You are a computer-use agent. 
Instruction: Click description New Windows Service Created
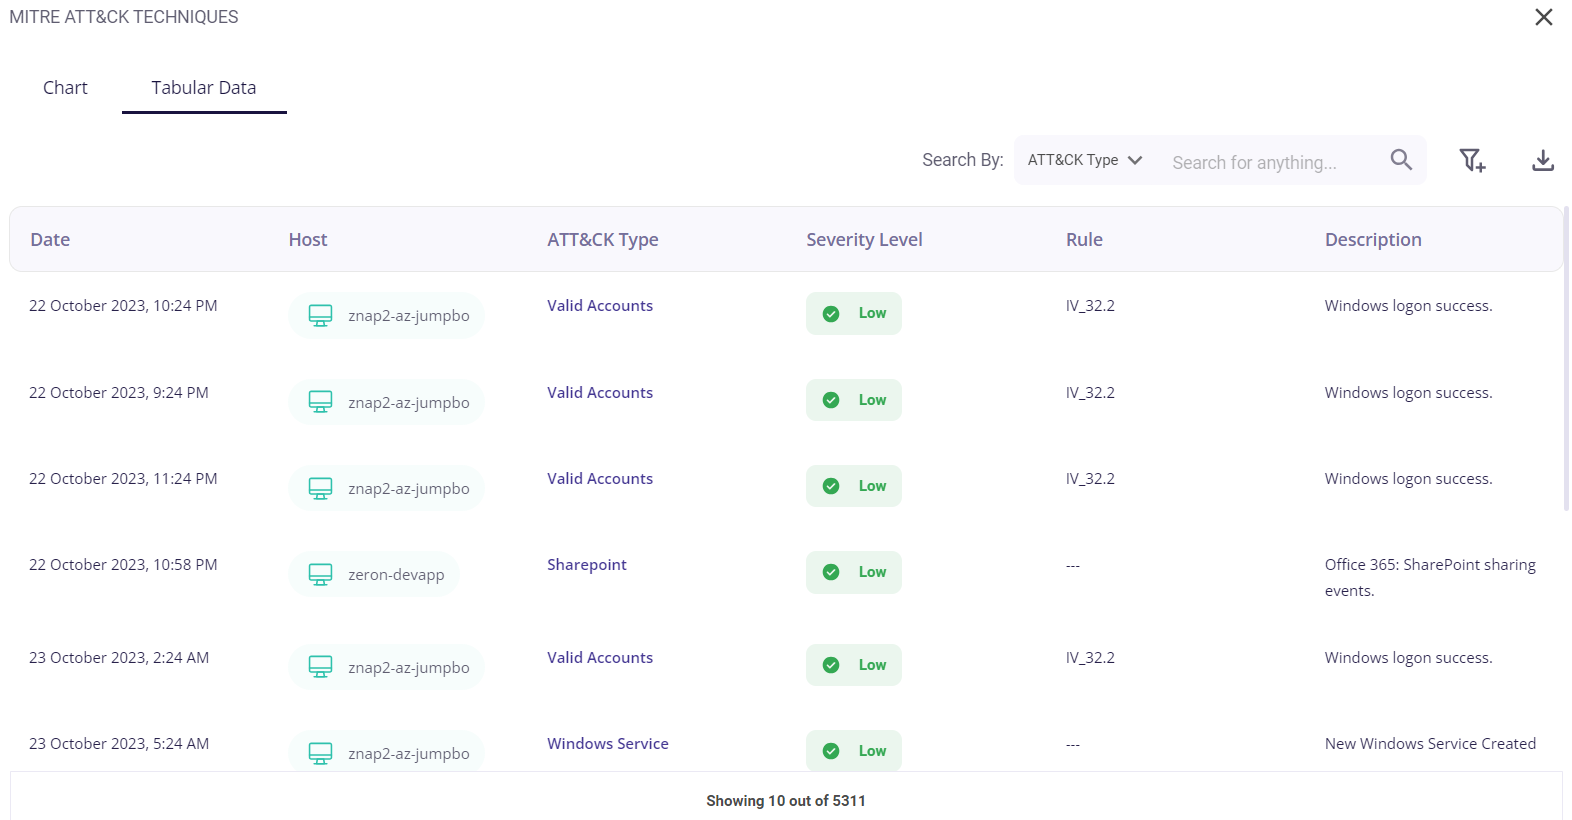coord(1430,744)
